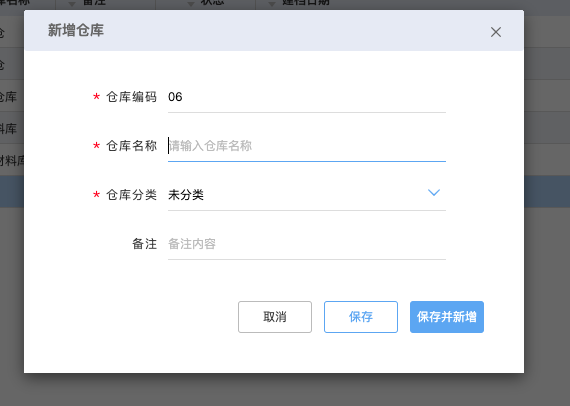
Task: Click the 仓库名称 label
Action: (x=131, y=146)
